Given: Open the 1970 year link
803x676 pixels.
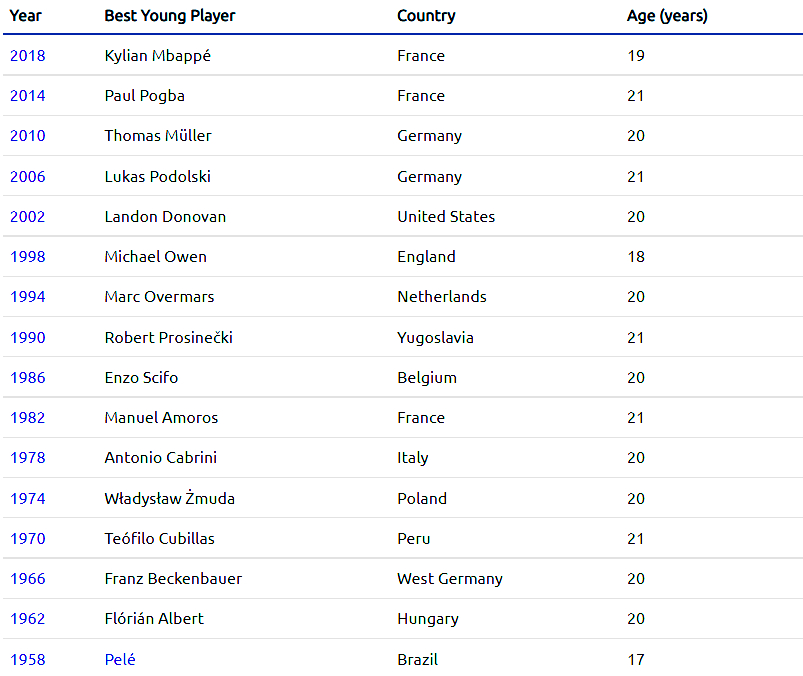Looking at the screenshot, I should (x=28, y=539).
